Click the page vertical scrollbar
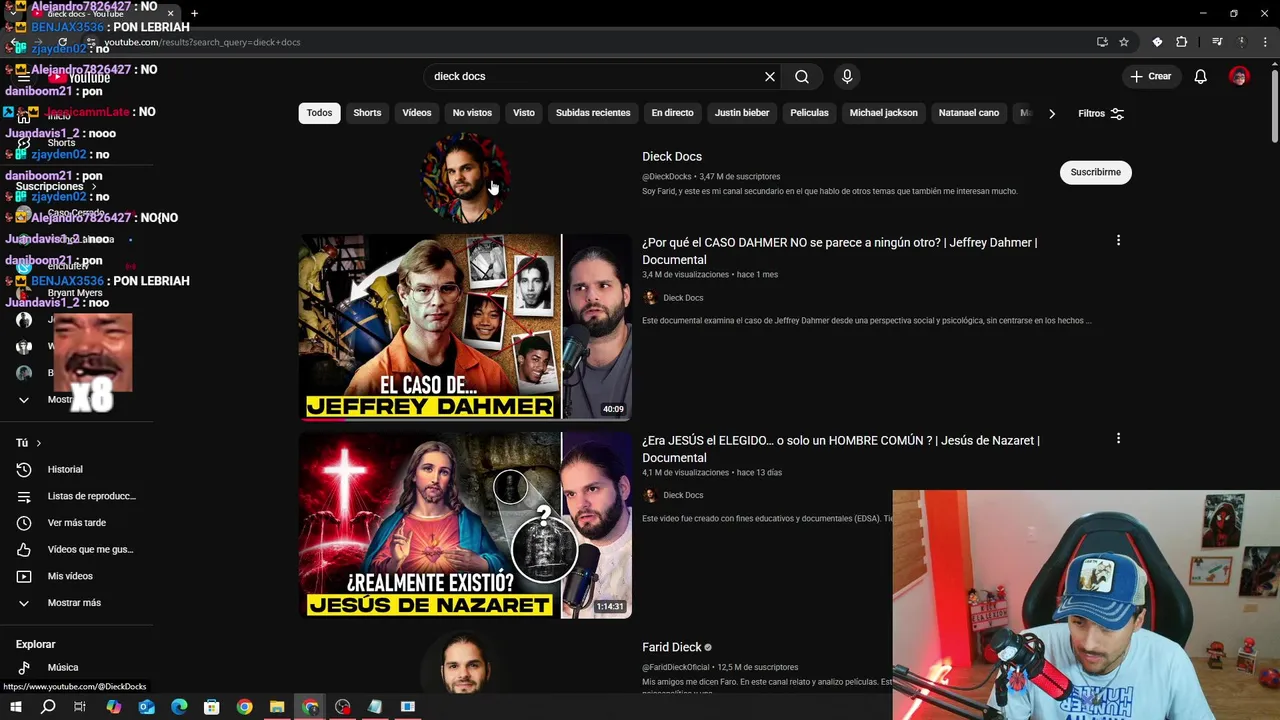The height and width of the screenshot is (720, 1280). tap(1274, 105)
